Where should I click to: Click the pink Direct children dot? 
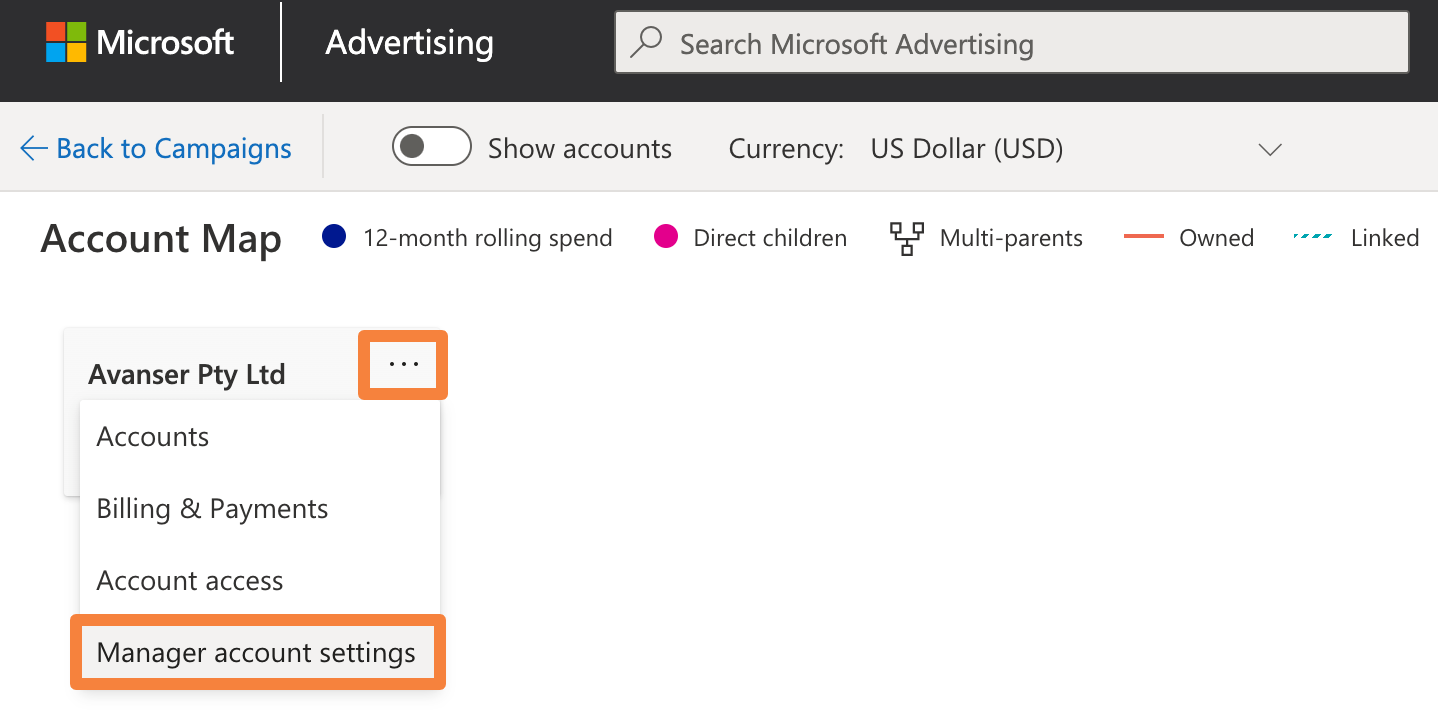pos(665,238)
